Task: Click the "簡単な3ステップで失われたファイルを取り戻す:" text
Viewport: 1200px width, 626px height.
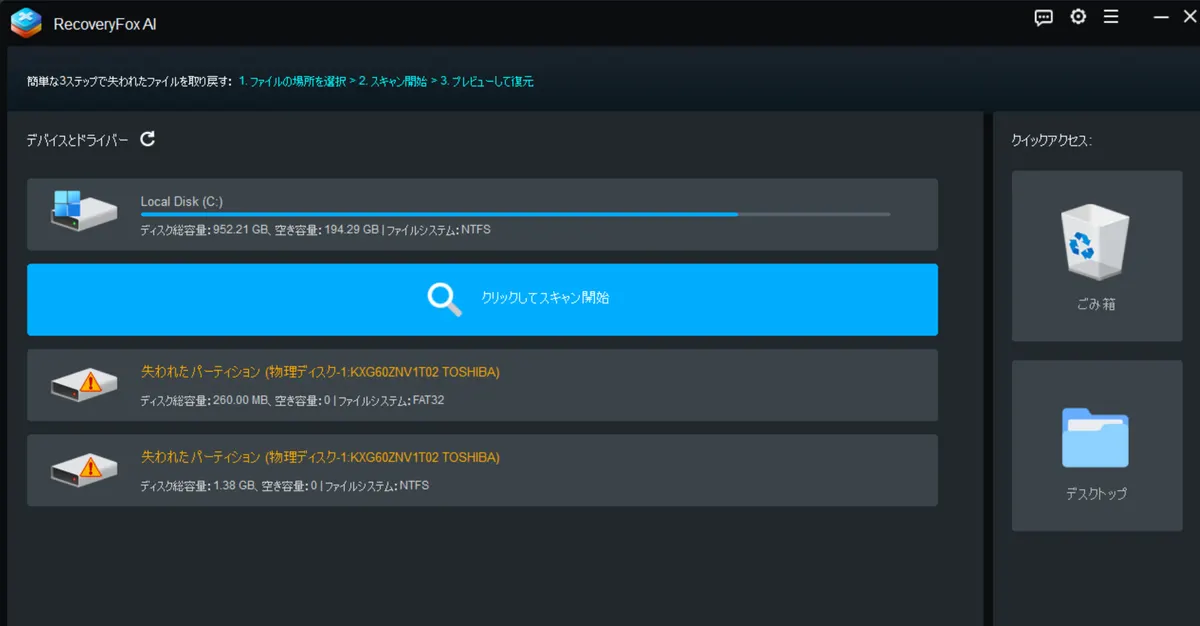Action: 130,82
